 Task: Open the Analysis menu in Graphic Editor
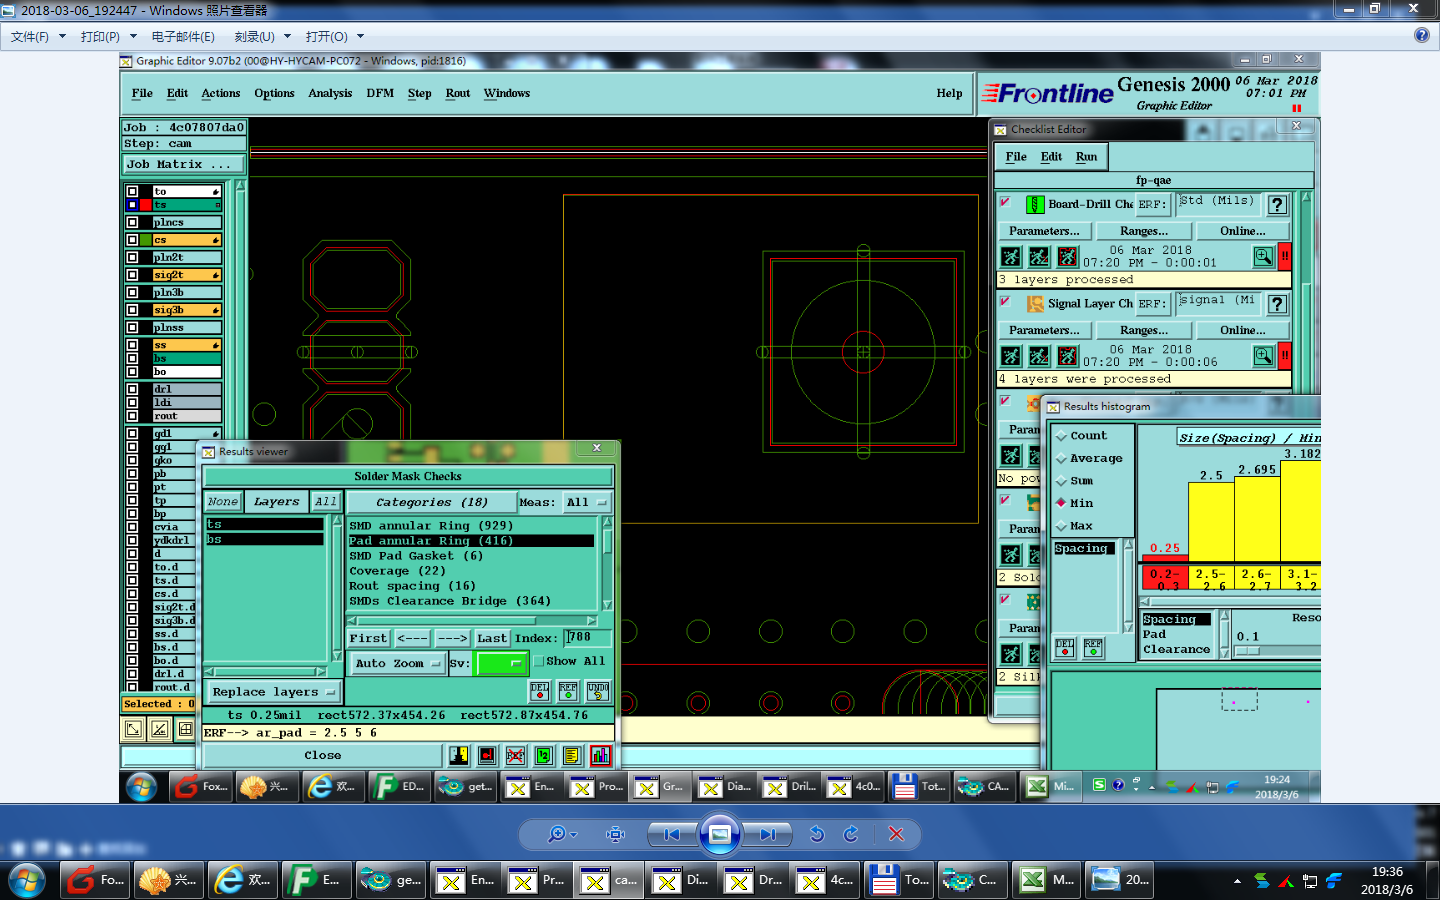click(x=330, y=94)
